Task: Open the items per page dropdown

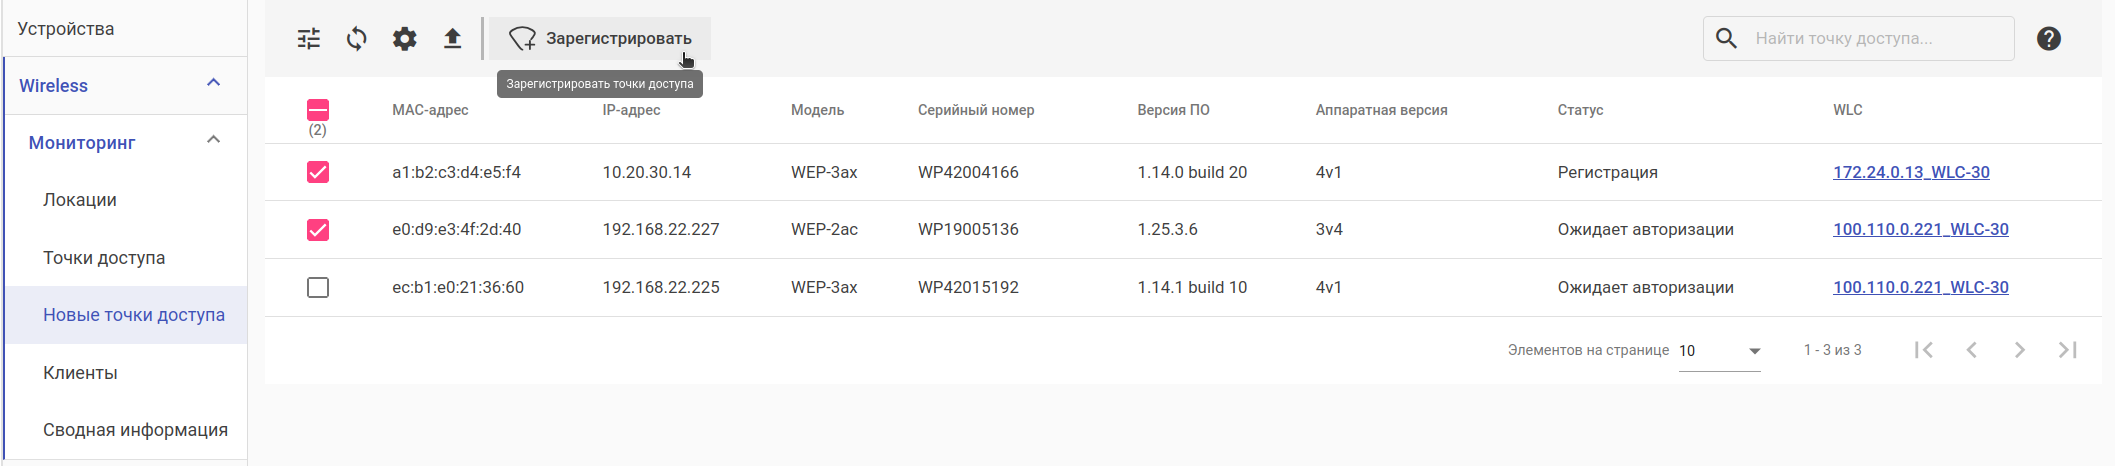Action: [x=1719, y=351]
